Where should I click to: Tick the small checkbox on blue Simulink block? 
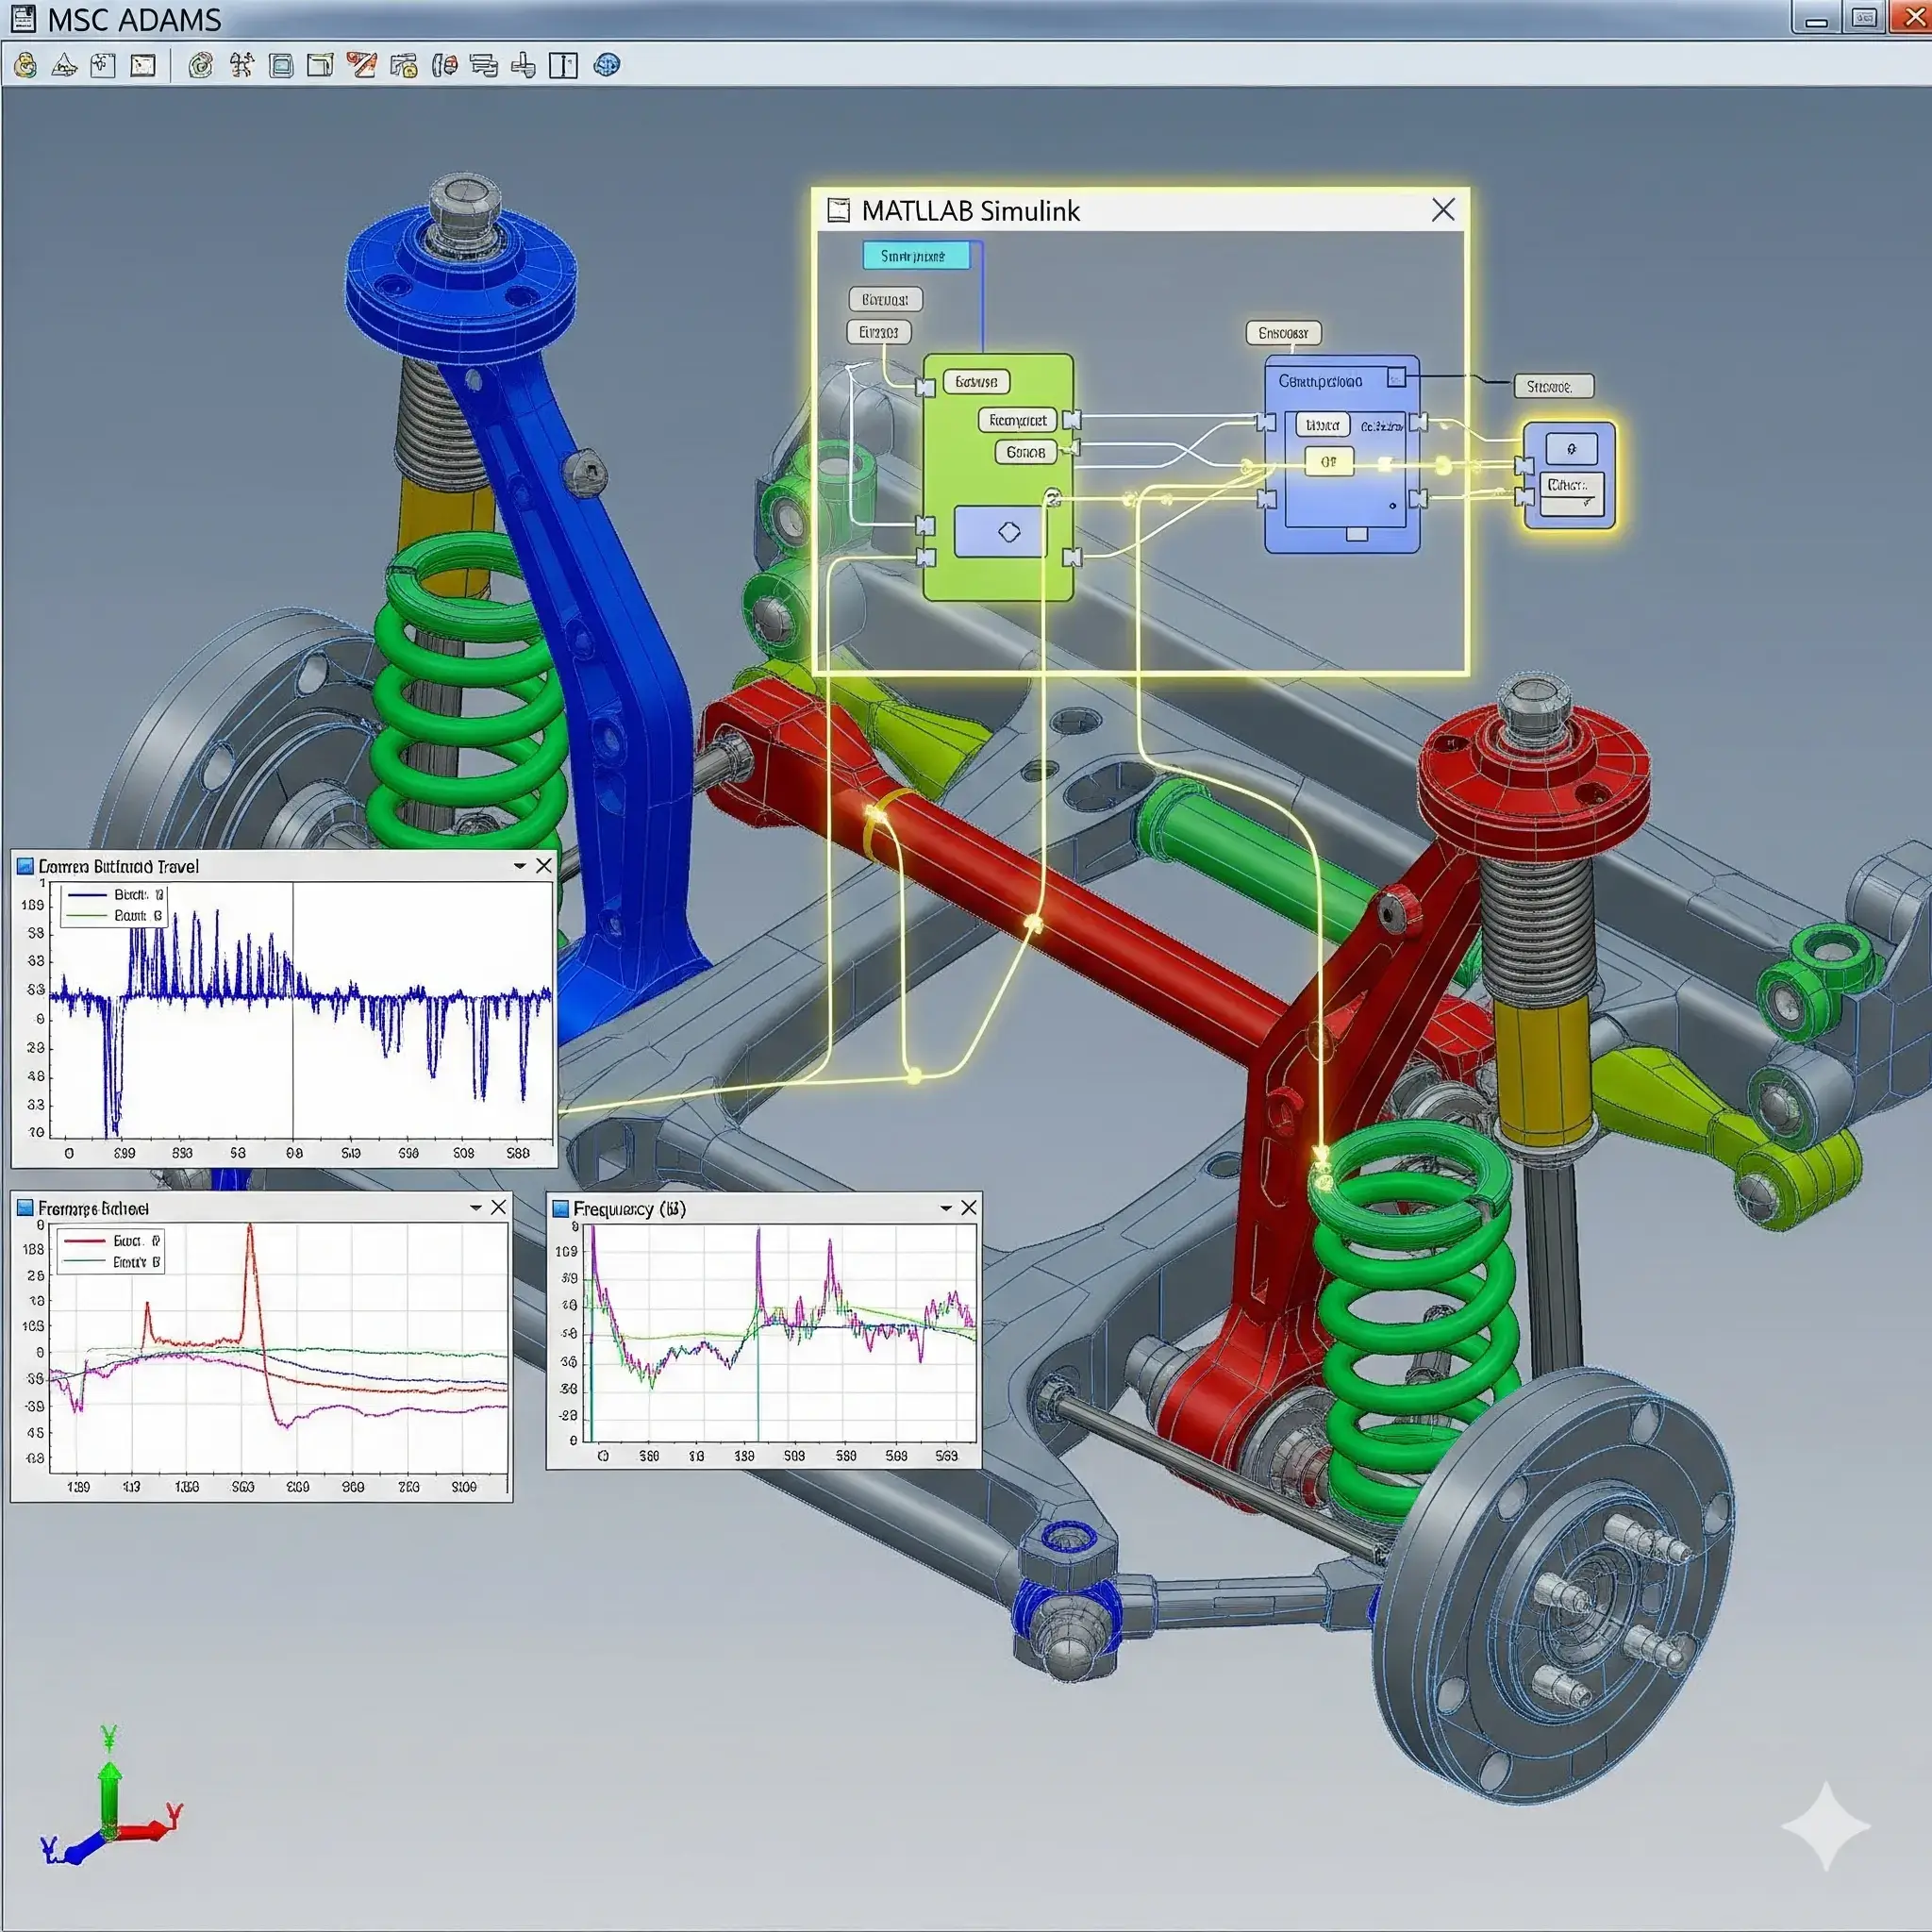pos(1397,377)
